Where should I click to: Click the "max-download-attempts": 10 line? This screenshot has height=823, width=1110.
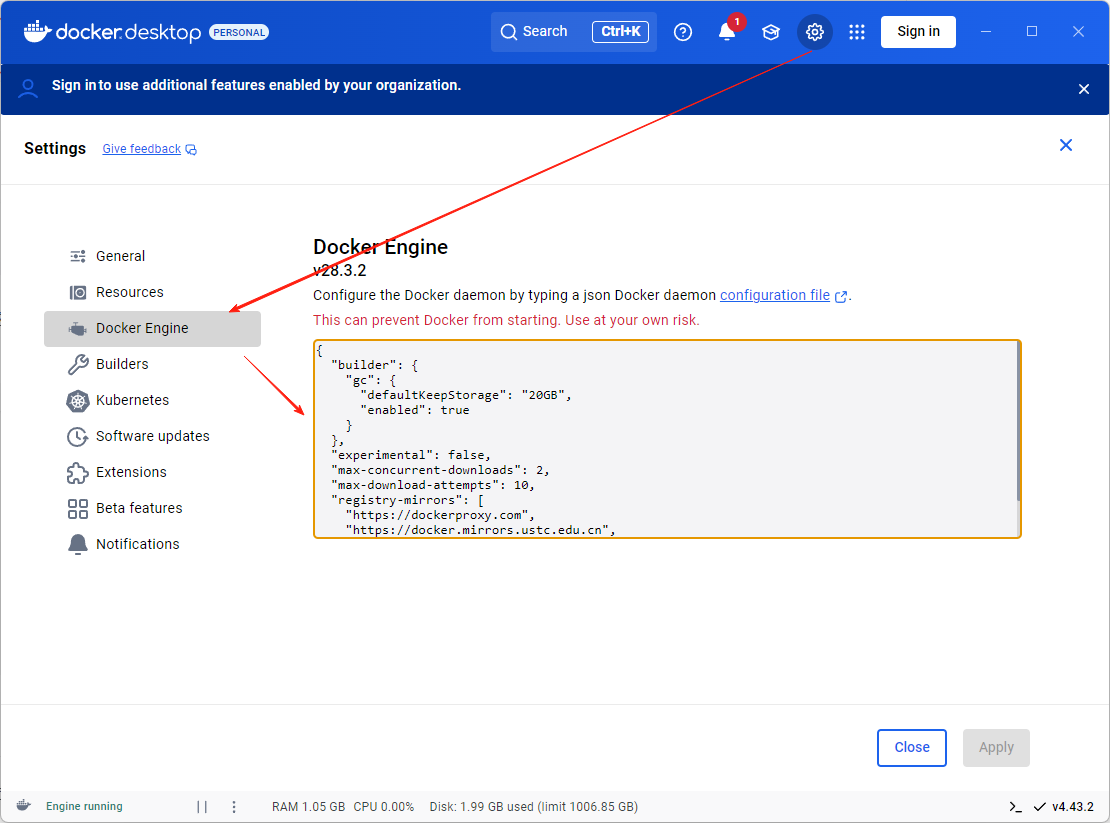coord(433,485)
